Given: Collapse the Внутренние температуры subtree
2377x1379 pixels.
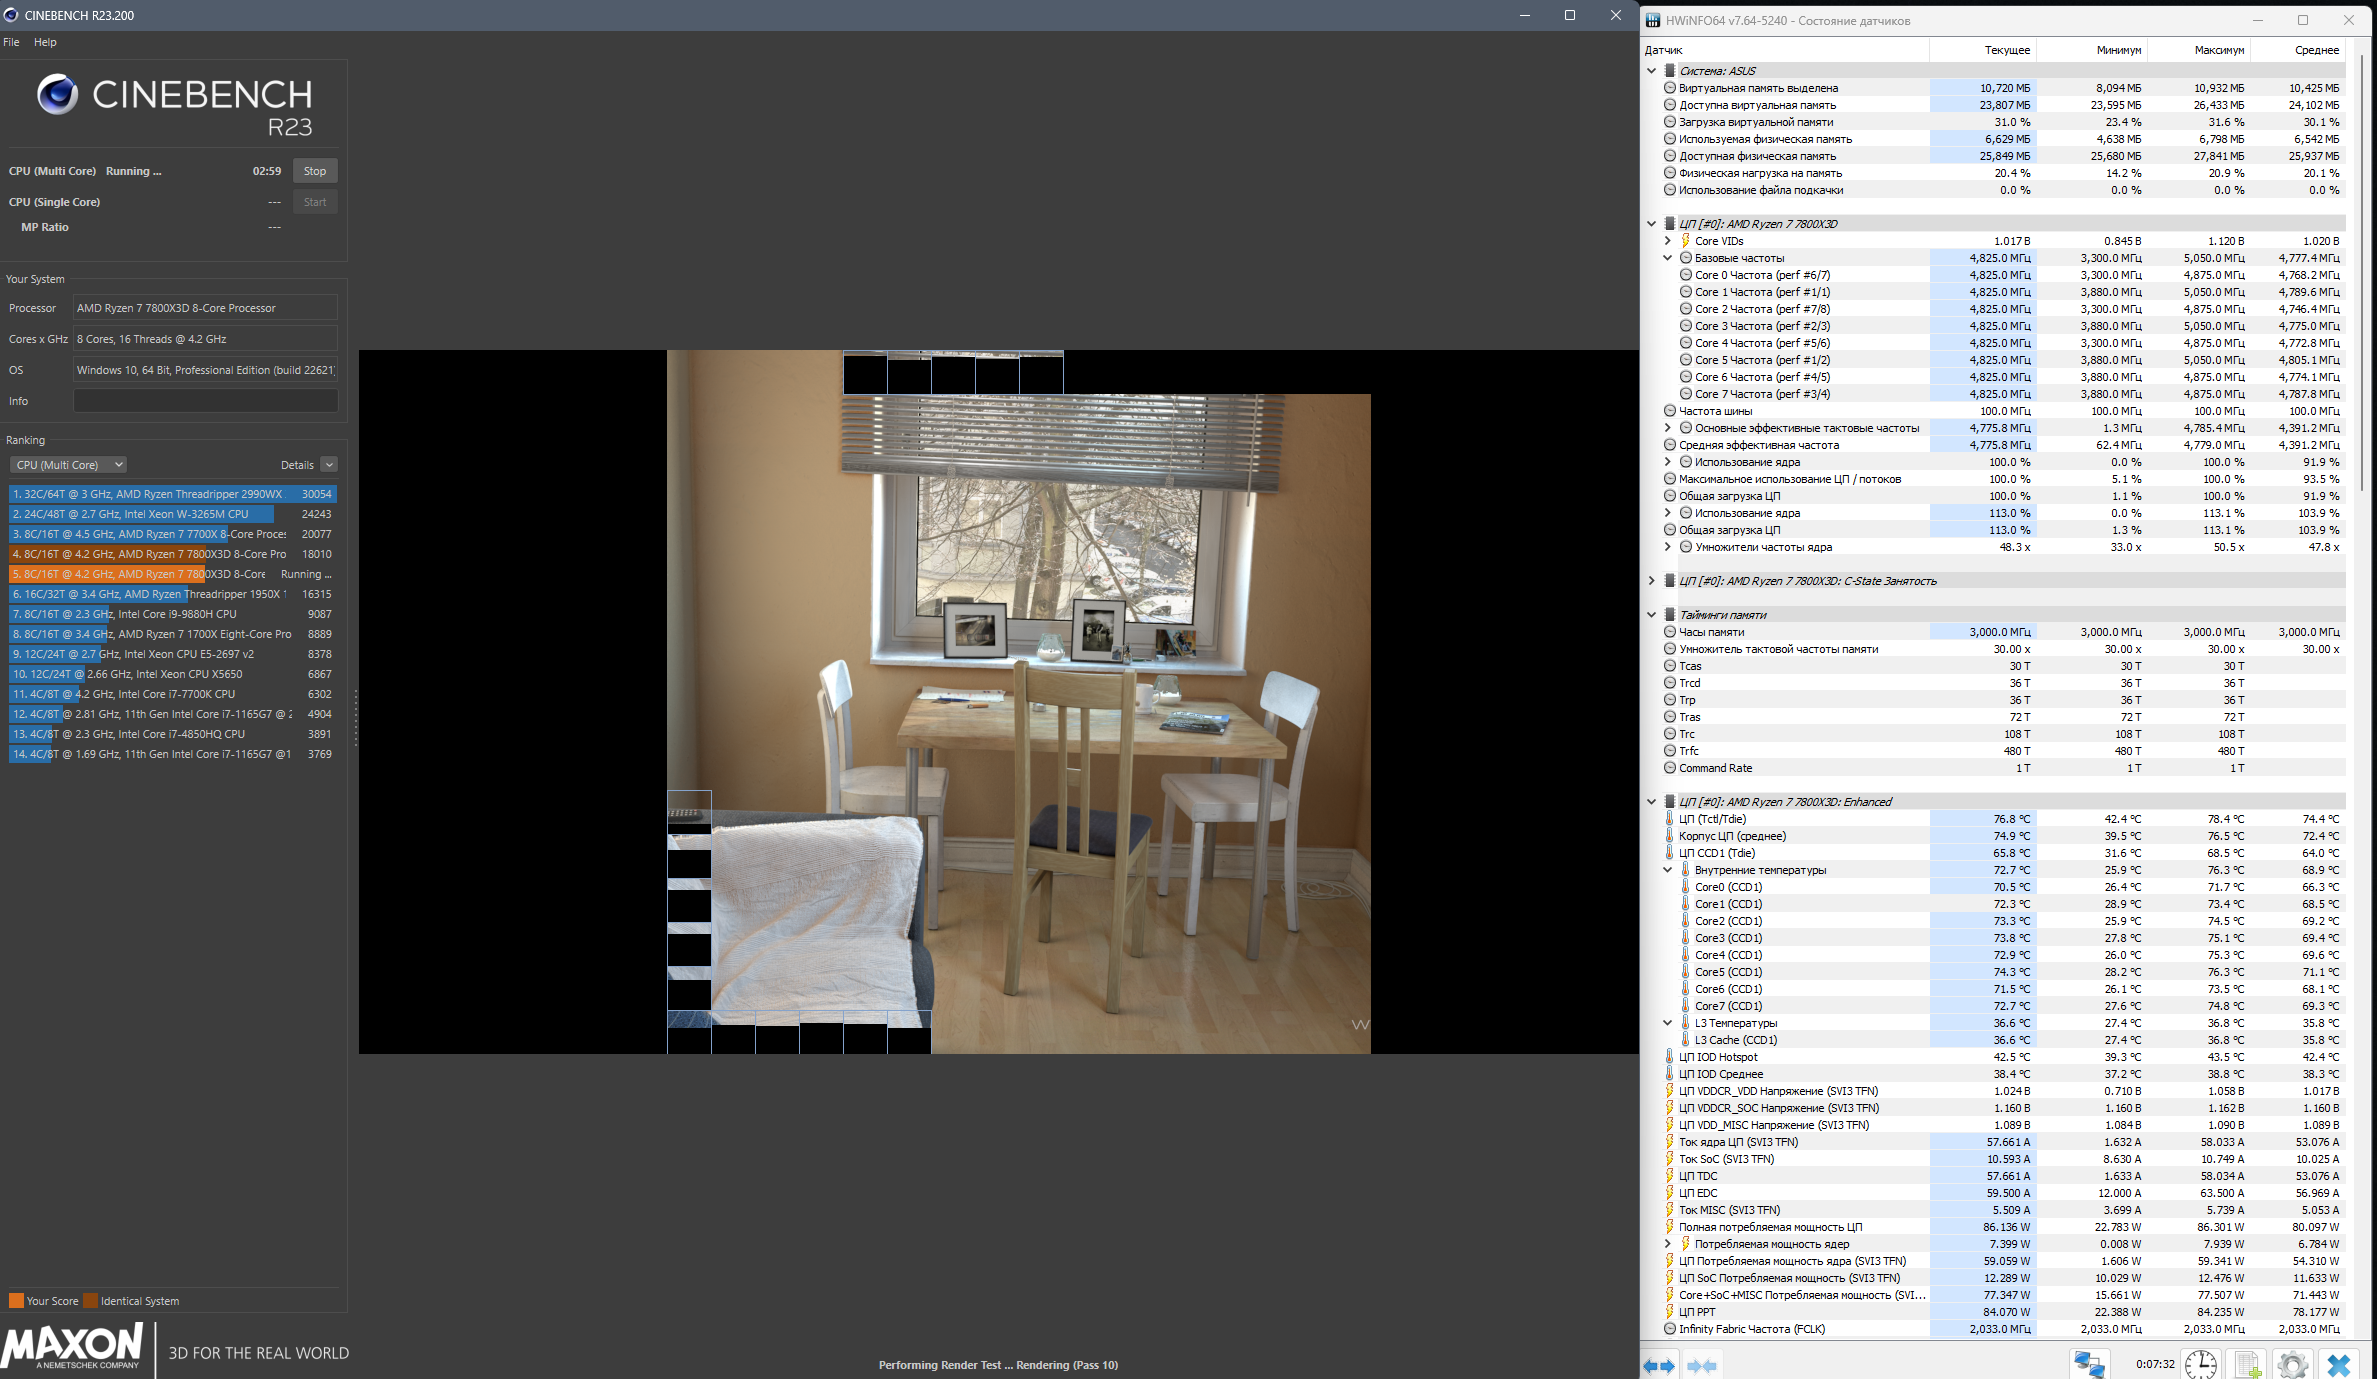Looking at the screenshot, I should [1667, 870].
